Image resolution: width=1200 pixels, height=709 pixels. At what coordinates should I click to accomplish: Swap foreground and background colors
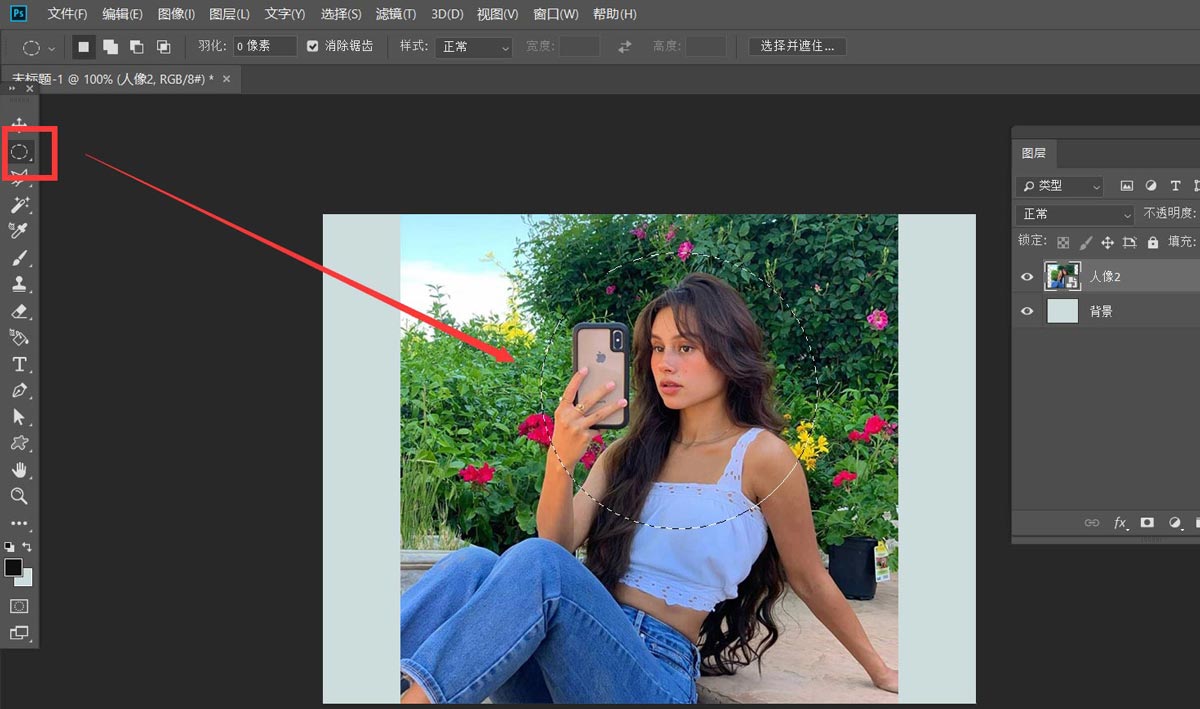pos(28,547)
